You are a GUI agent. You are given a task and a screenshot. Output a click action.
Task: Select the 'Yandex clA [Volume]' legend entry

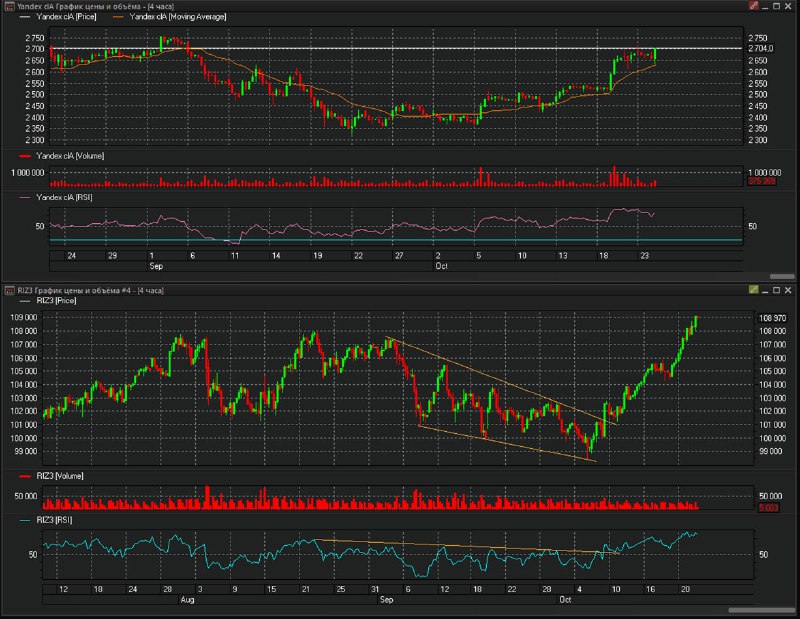pos(62,156)
